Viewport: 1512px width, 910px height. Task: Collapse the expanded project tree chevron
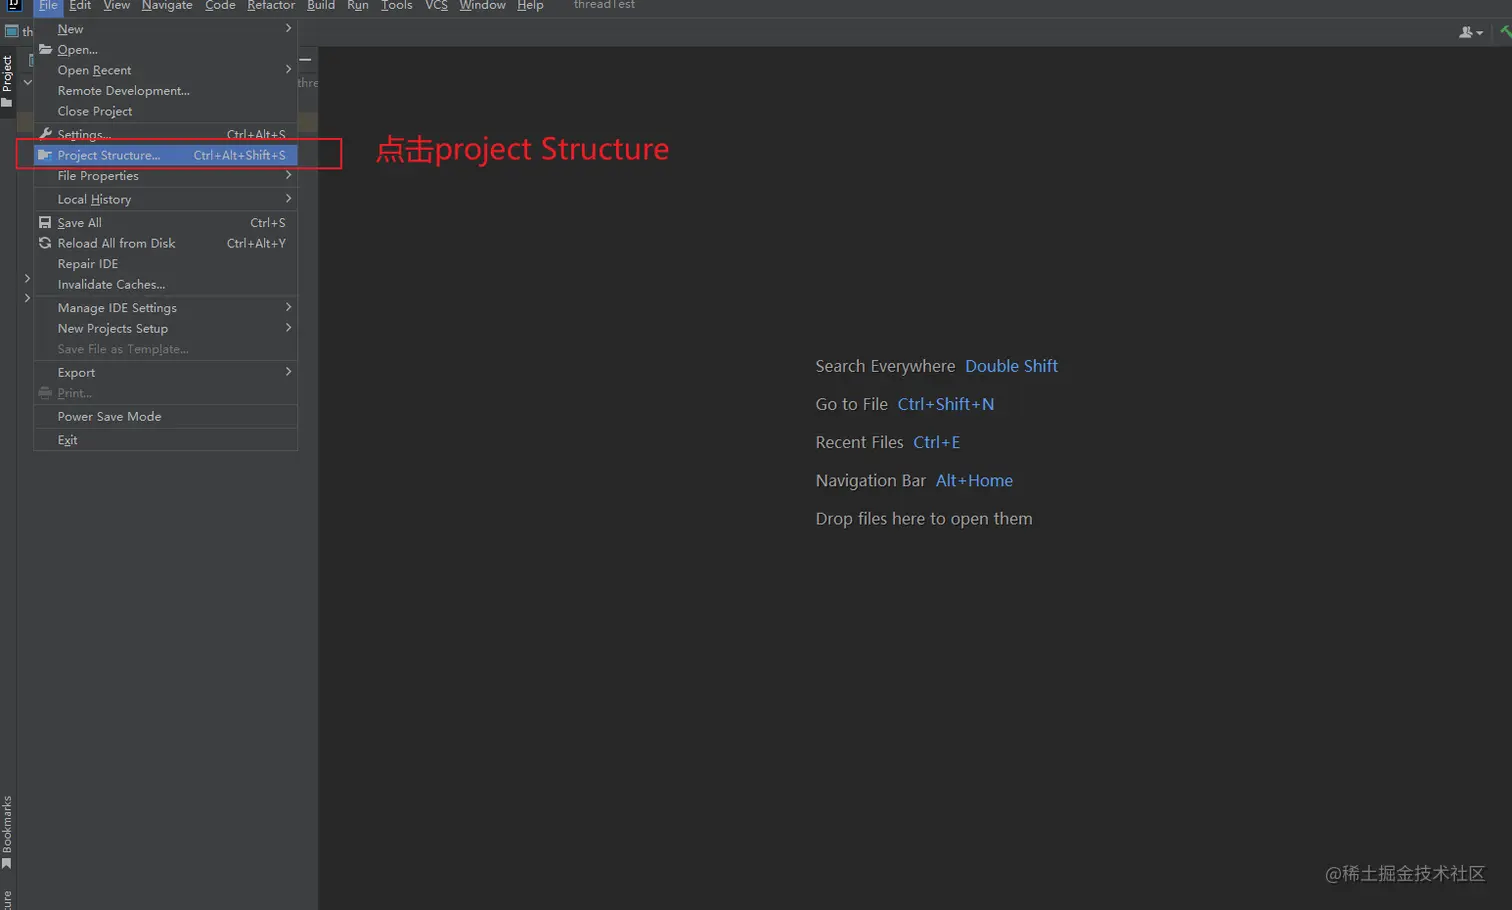point(27,82)
